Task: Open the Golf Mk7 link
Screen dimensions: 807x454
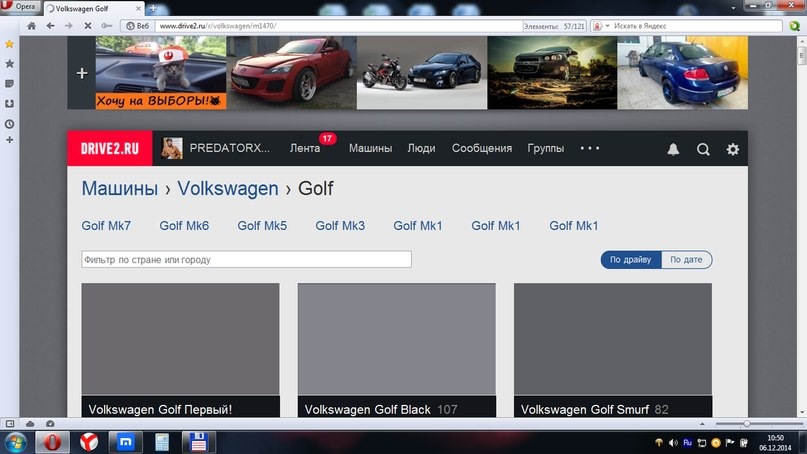Action: (106, 225)
